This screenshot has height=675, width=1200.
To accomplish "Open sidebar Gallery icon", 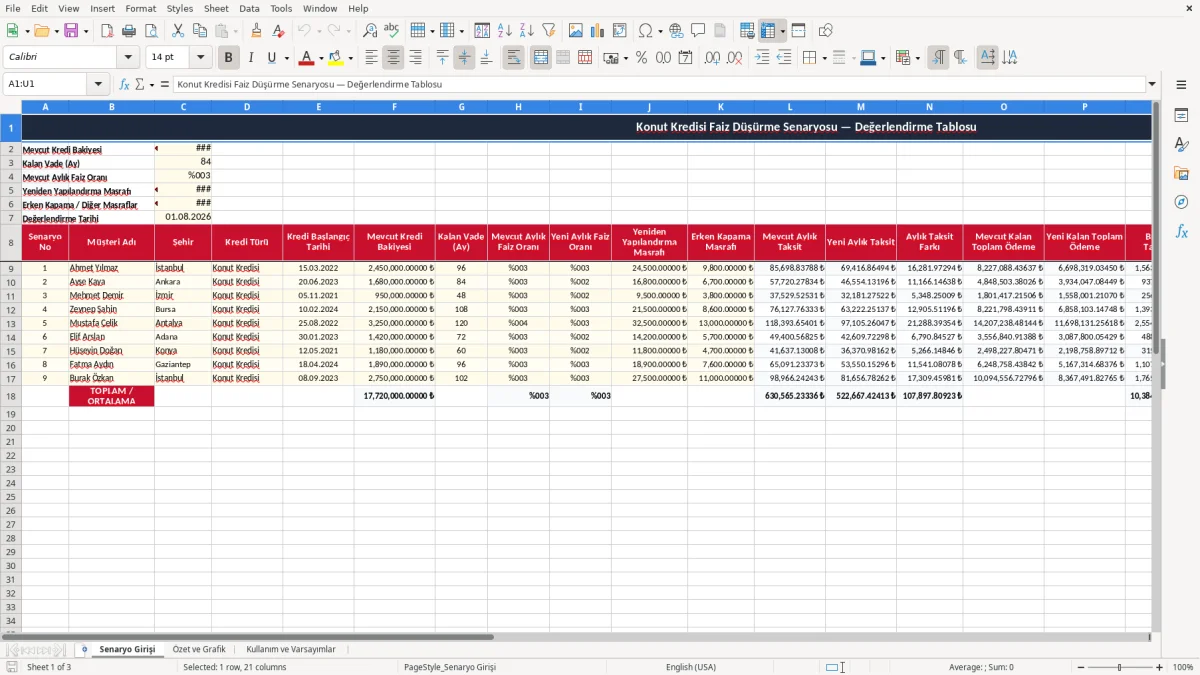I will (x=1181, y=174).
